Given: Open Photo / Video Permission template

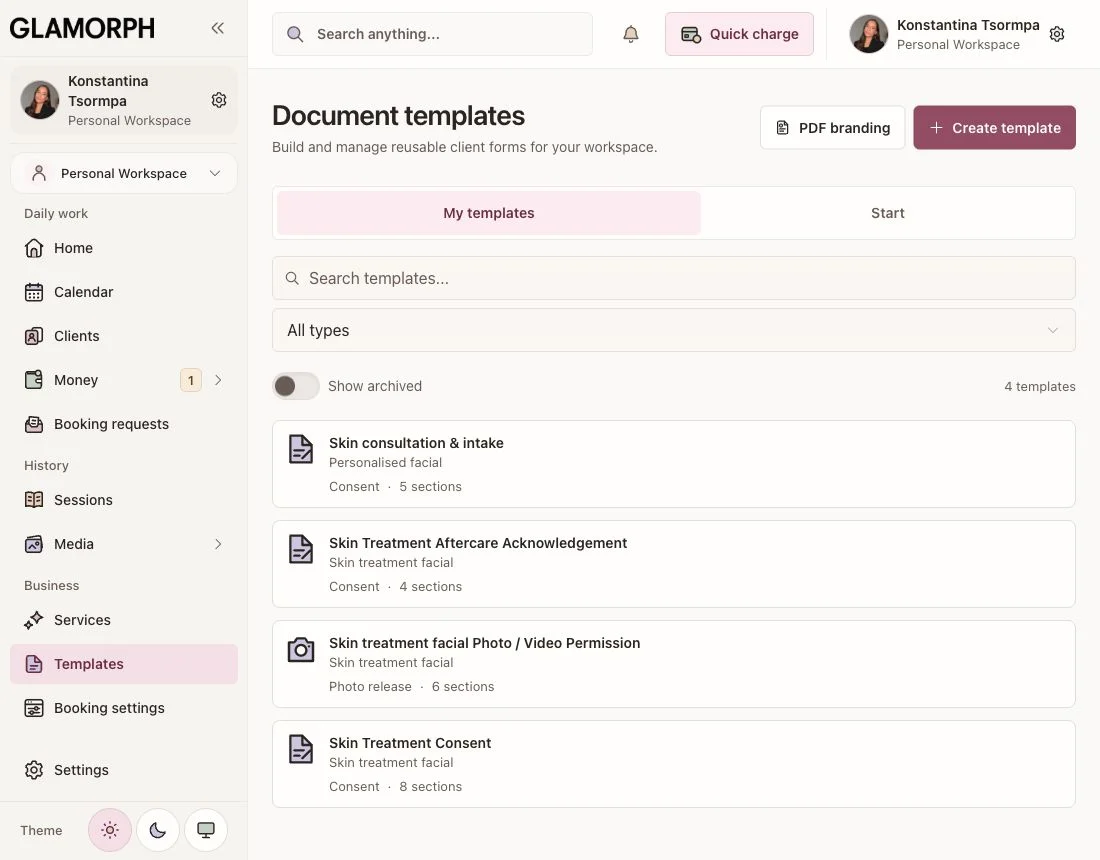Looking at the screenshot, I should (x=673, y=664).
